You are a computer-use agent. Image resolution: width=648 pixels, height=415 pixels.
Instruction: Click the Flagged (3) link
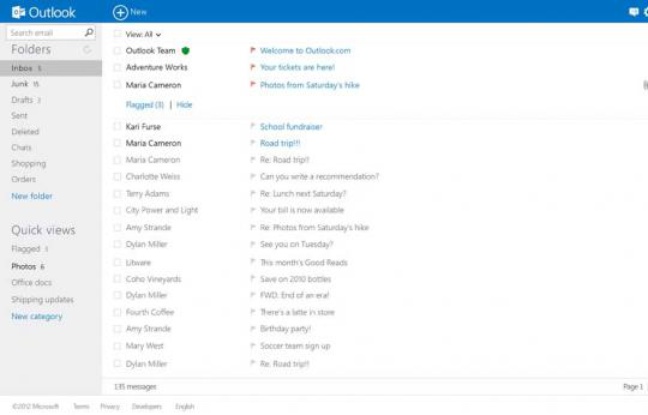[x=145, y=105]
